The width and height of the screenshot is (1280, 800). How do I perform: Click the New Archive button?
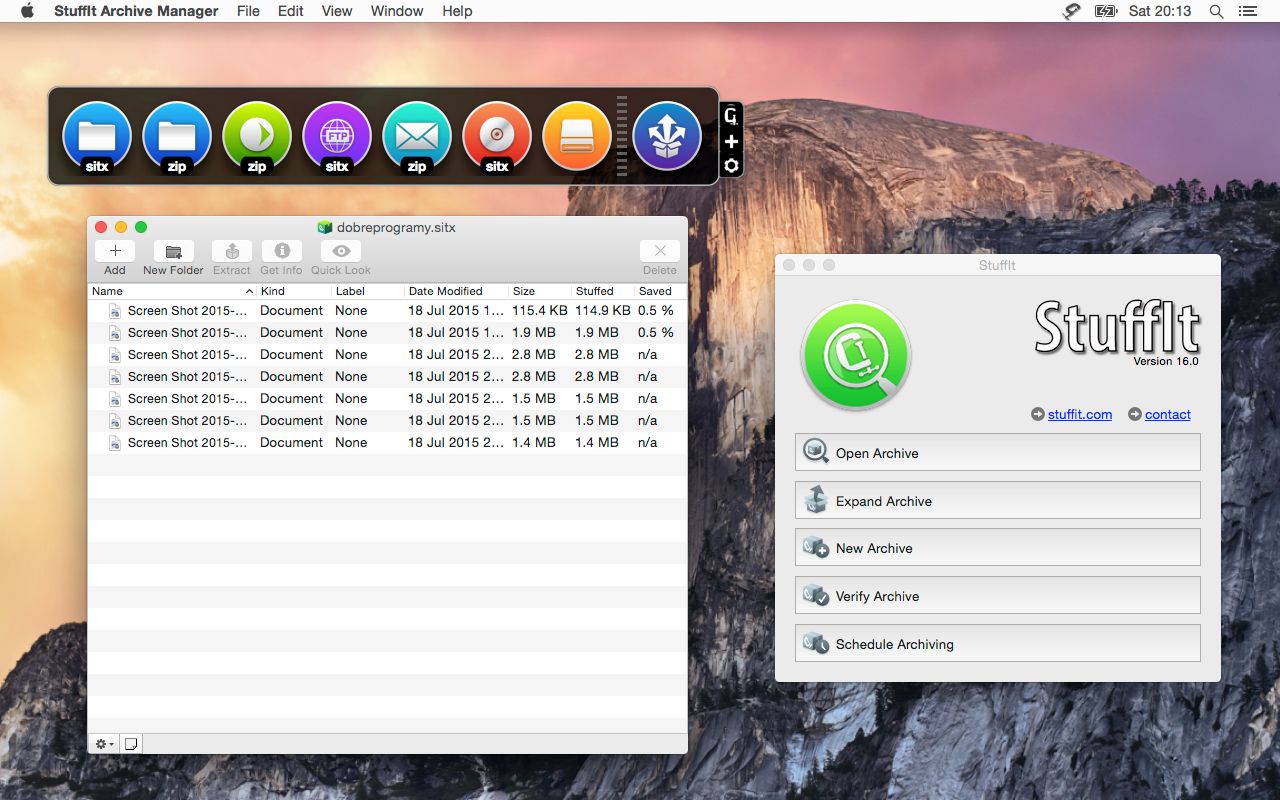tap(998, 547)
